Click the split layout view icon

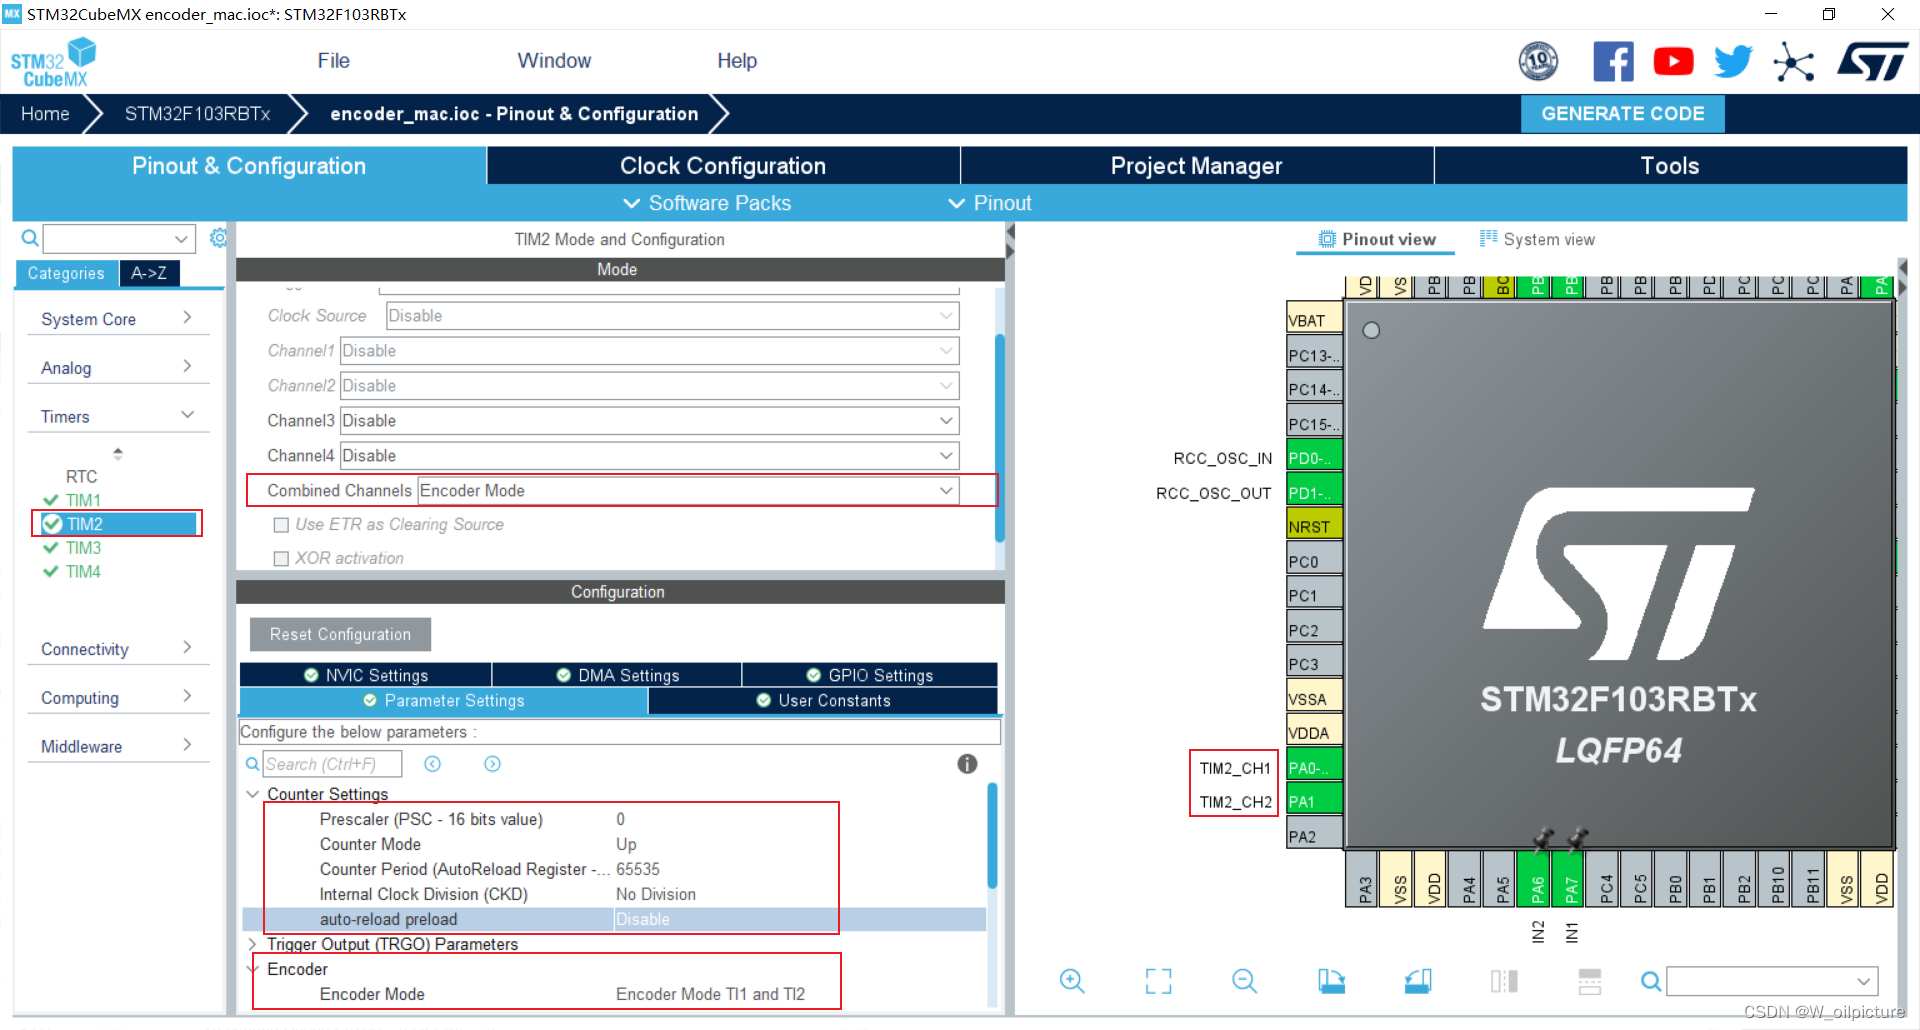click(x=1590, y=981)
